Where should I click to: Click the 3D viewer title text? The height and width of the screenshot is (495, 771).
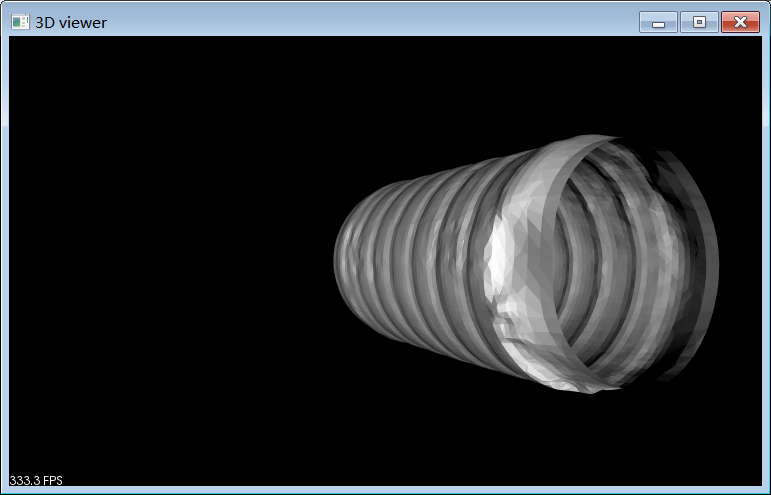tap(71, 23)
